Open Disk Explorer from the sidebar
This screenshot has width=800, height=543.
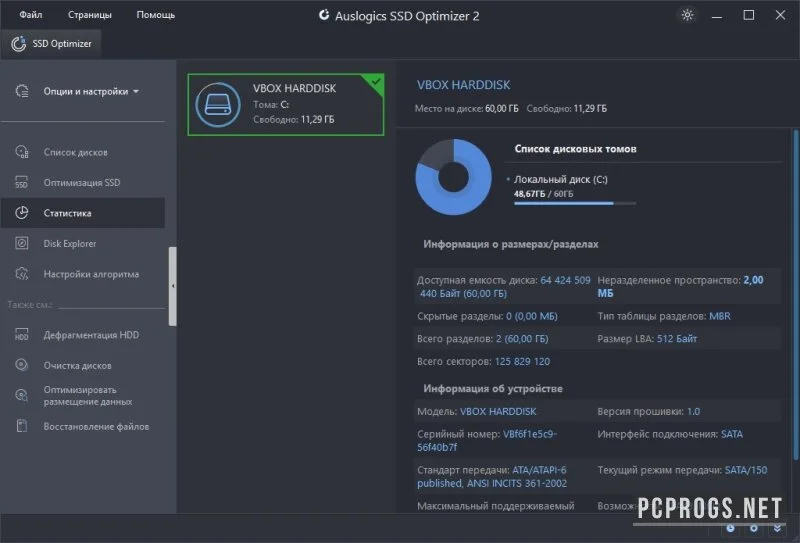[x=70, y=243]
